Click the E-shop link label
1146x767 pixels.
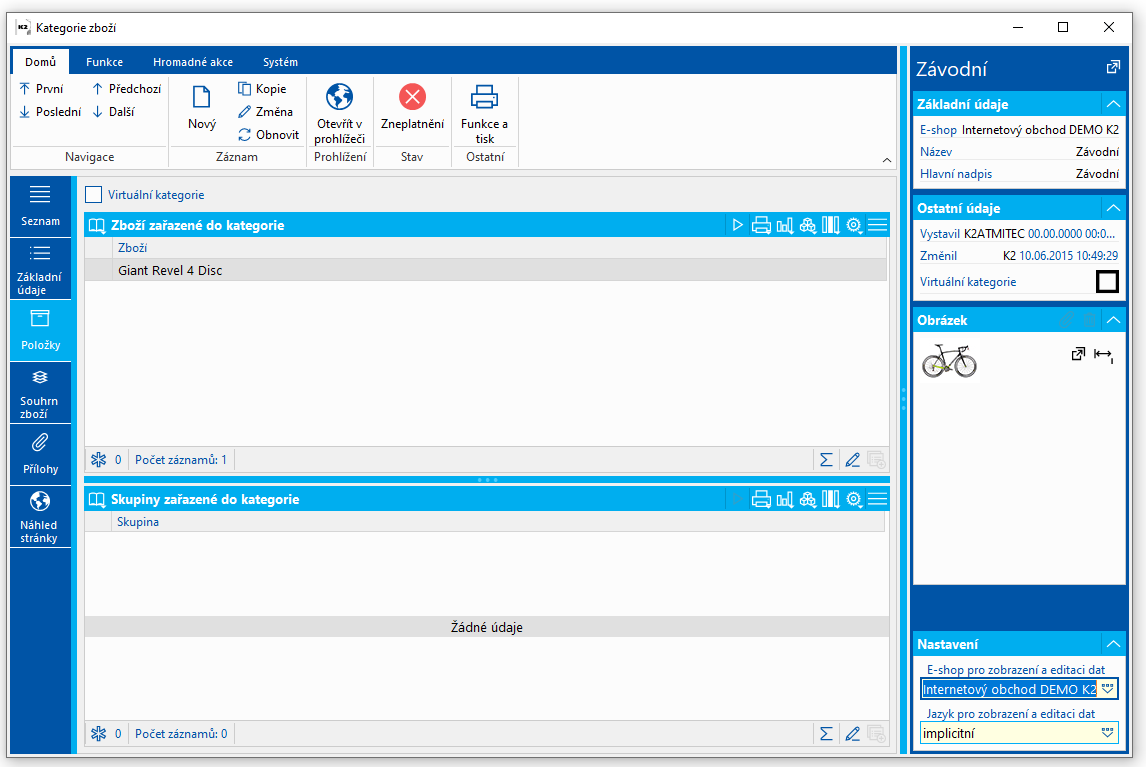938,129
